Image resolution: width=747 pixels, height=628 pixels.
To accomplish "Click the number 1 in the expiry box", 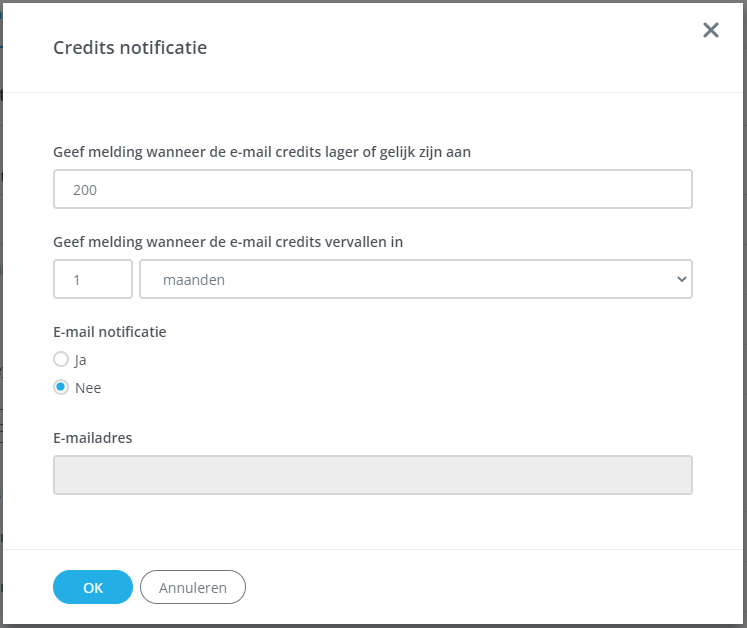I will click(x=77, y=280).
